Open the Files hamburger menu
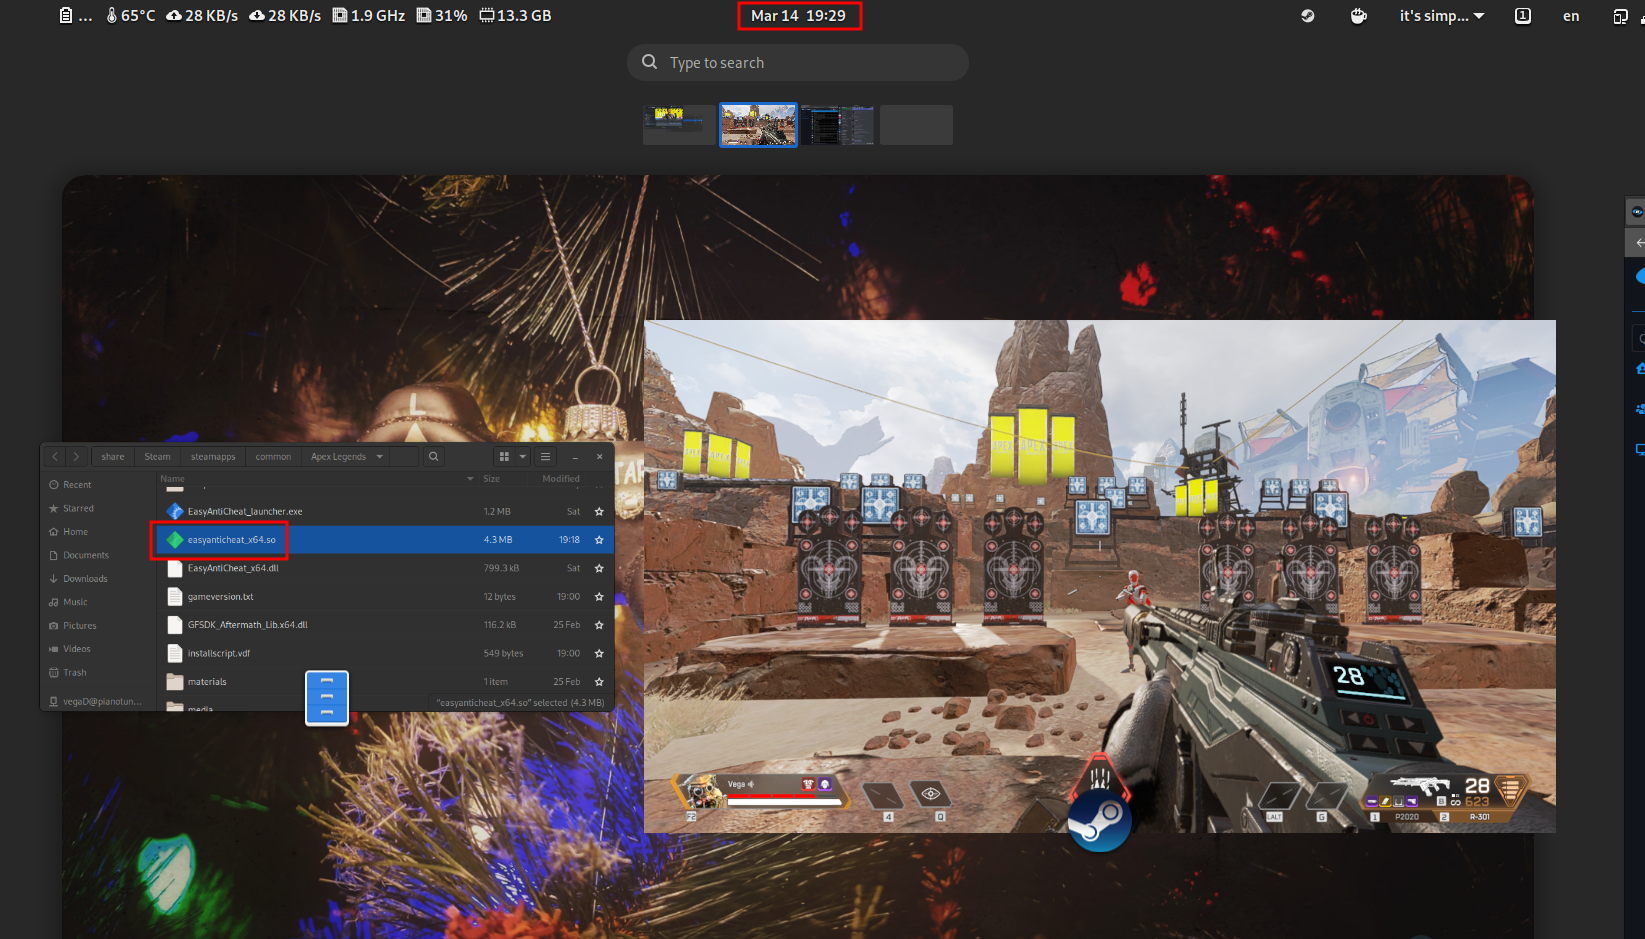Screen dimensions: 1645x939 (545, 457)
